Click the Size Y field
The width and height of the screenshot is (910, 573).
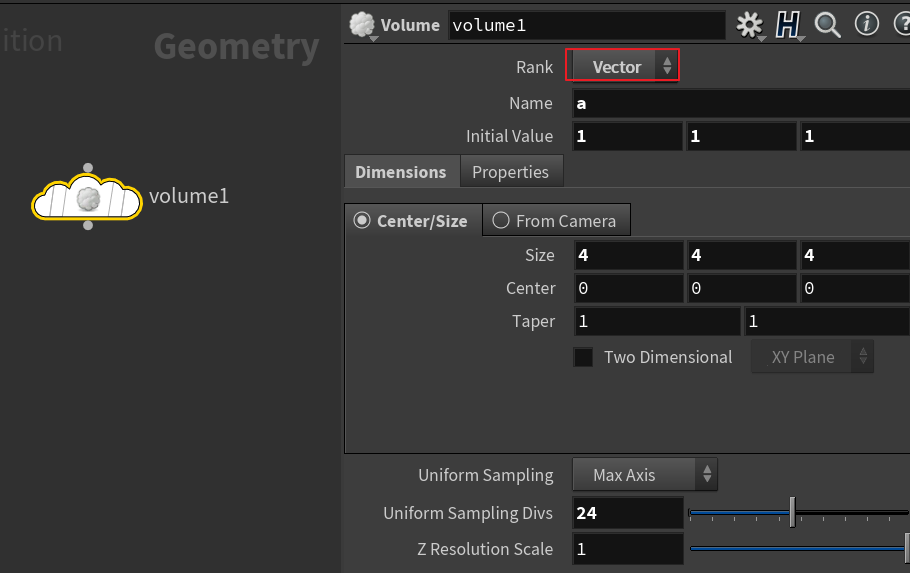742,255
